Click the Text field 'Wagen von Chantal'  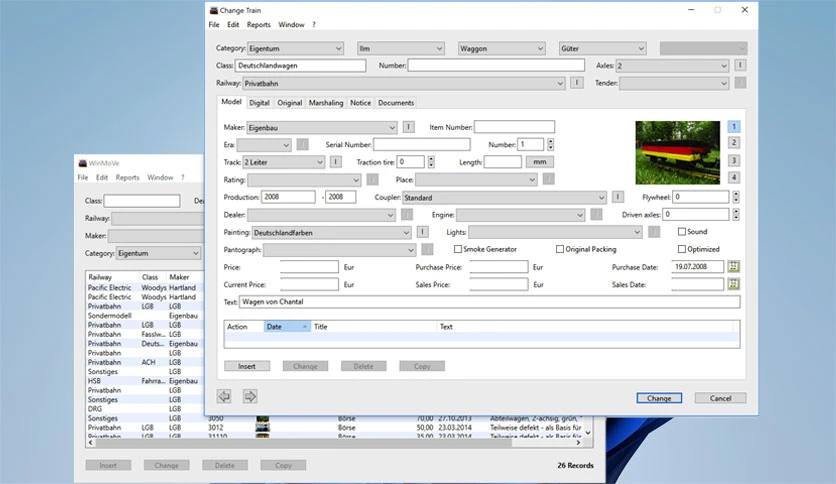(x=489, y=302)
